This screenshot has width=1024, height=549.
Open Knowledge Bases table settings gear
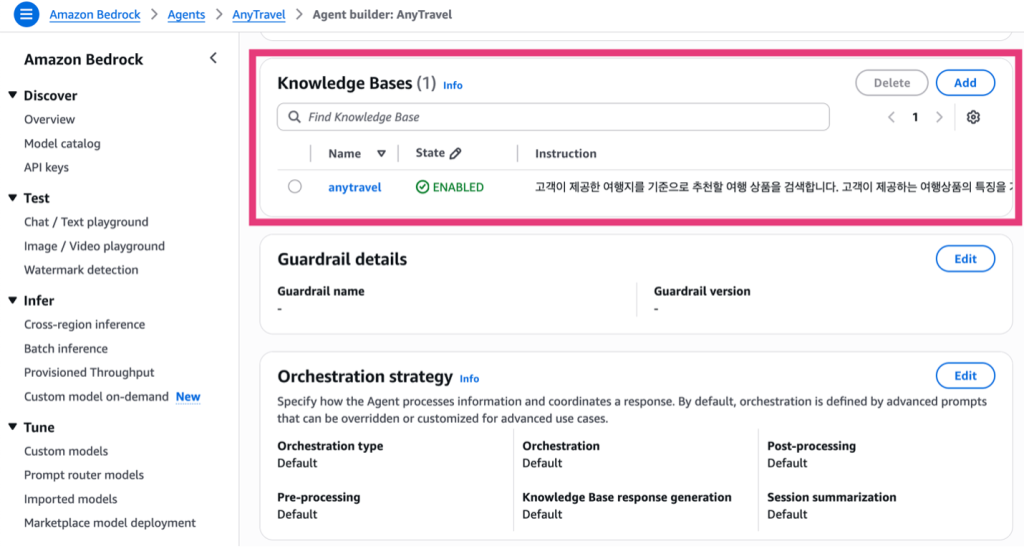973,117
